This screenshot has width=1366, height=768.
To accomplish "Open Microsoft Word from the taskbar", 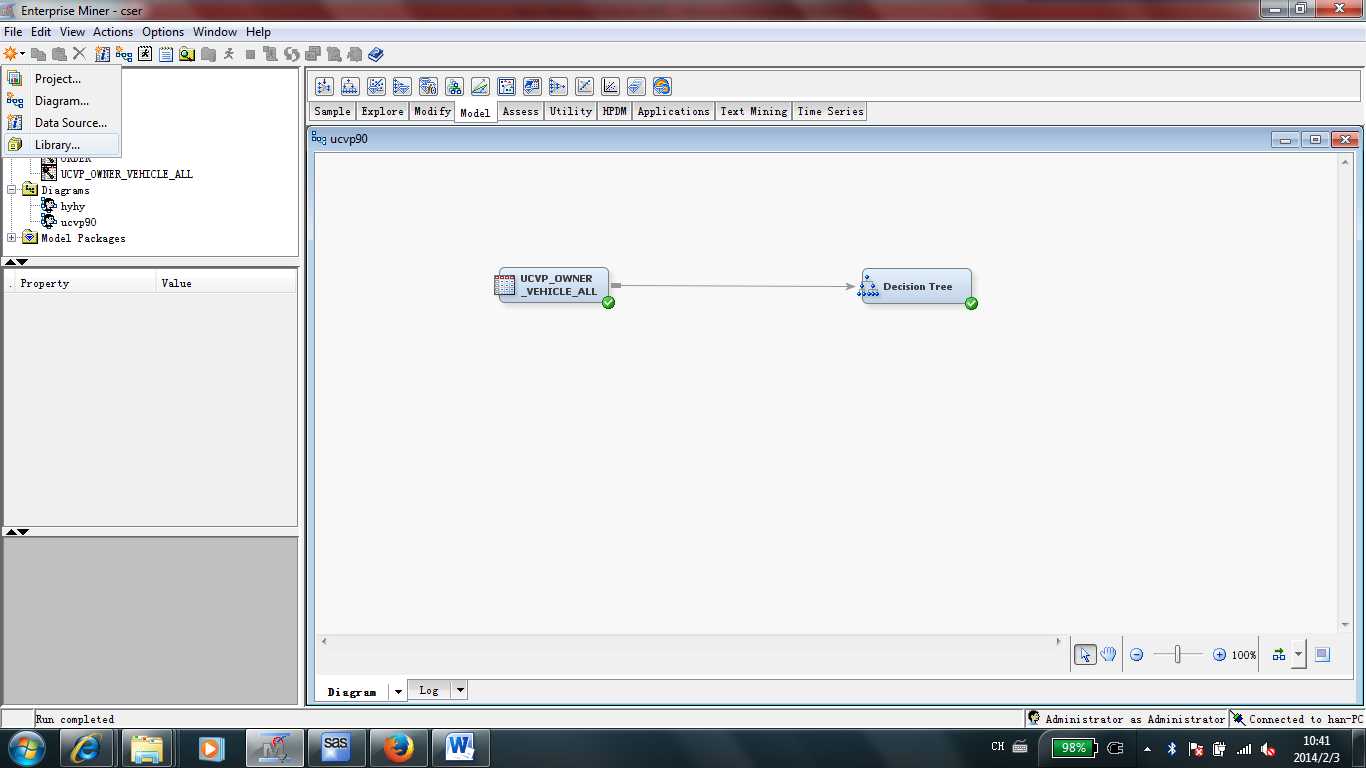I will 460,748.
